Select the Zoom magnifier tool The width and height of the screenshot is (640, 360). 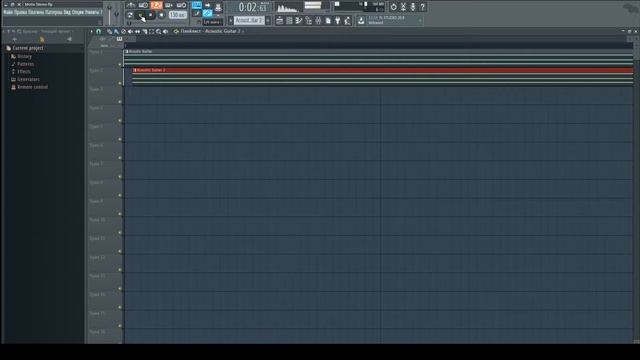pos(158,31)
